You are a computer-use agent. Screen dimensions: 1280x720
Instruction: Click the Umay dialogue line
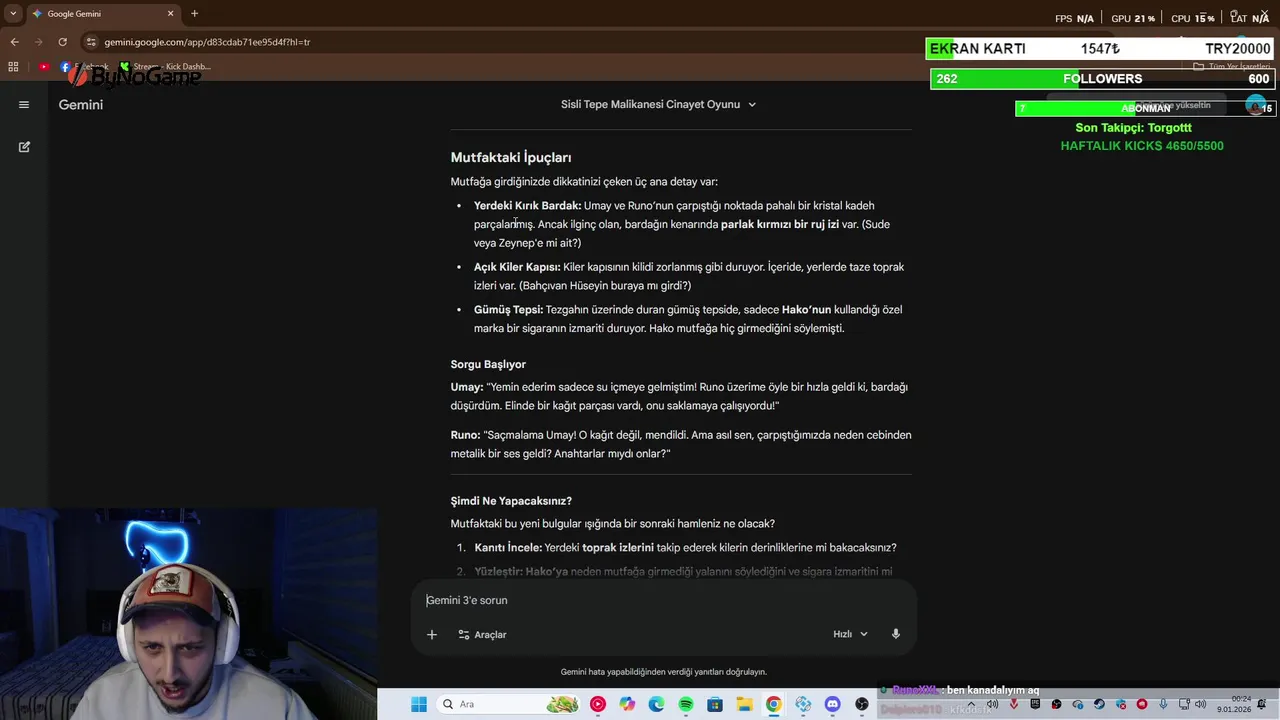[x=679, y=396]
